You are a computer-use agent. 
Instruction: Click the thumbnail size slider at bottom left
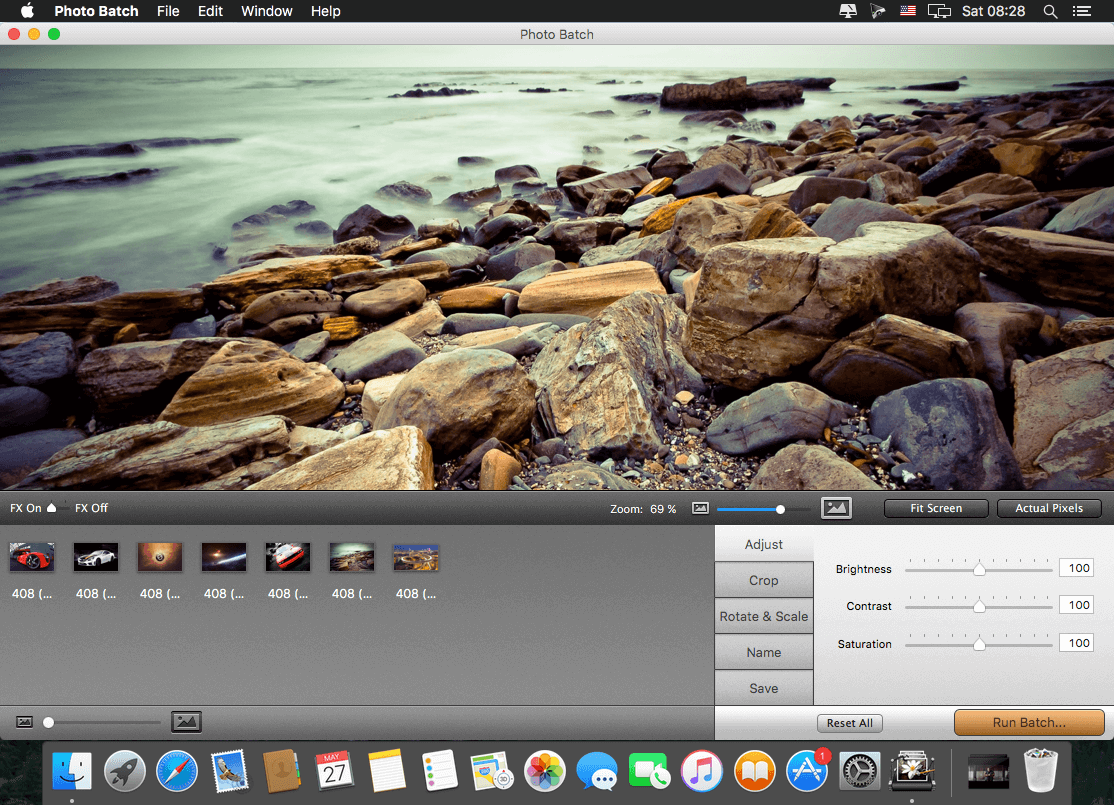pos(102,723)
